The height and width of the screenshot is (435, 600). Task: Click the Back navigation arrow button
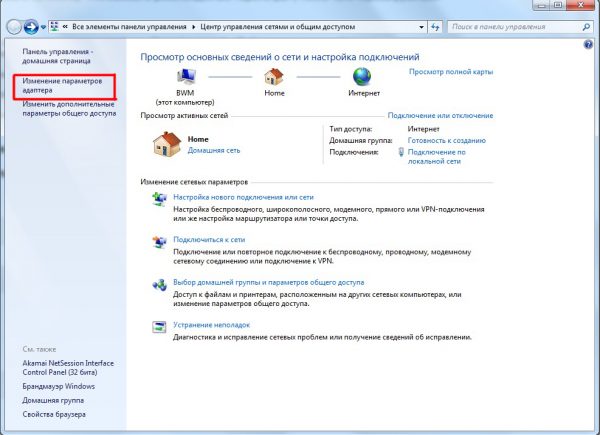pyautogui.click(x=14, y=27)
